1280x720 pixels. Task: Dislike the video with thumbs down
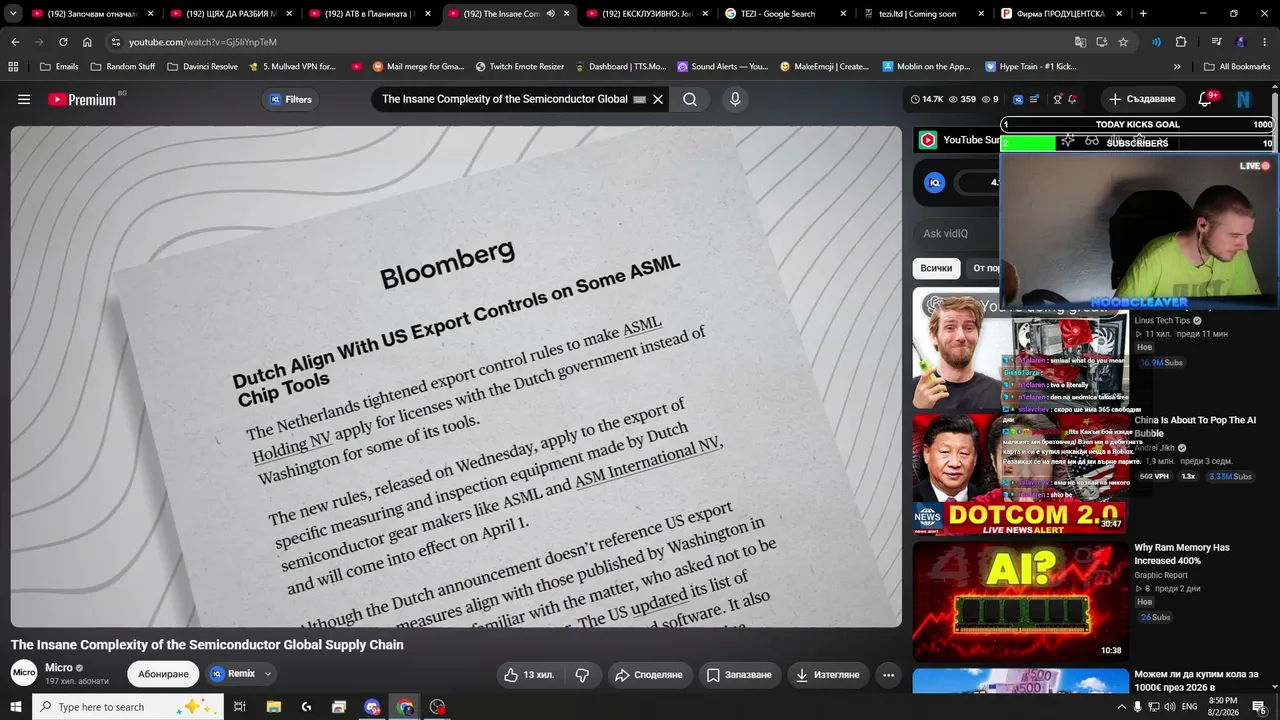tap(582, 675)
